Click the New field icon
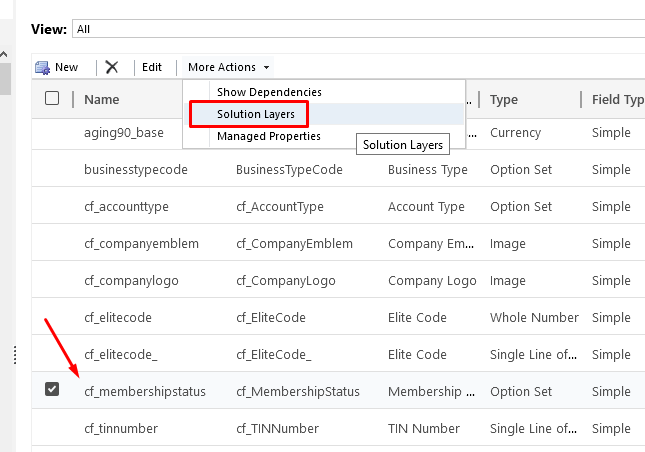 [x=43, y=67]
